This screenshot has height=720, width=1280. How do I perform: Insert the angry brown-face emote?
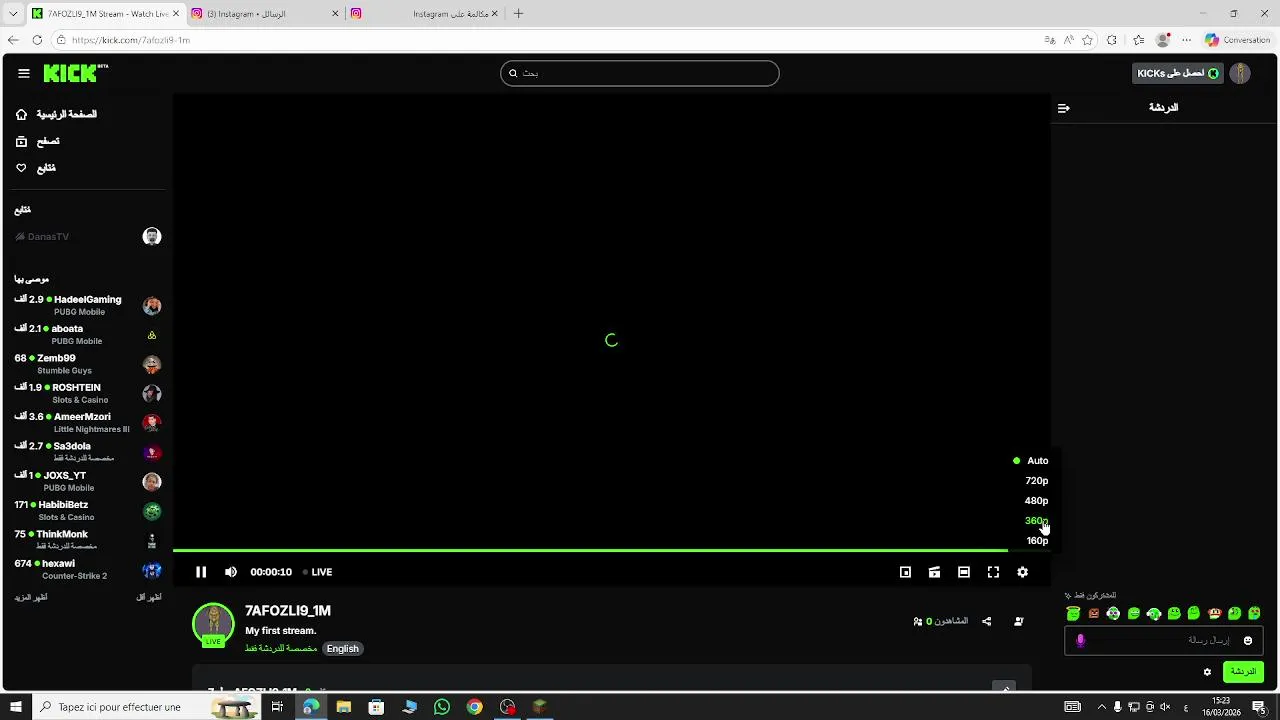click(x=1093, y=613)
